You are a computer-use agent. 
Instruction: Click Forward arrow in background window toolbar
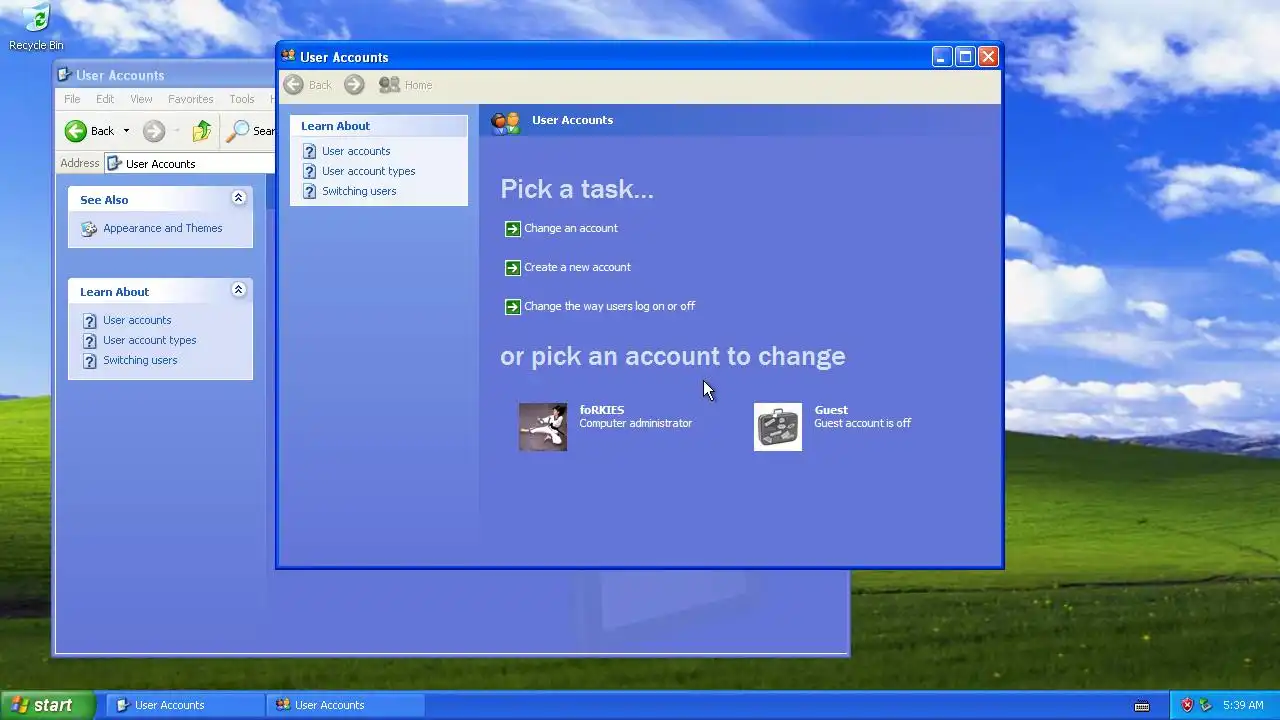point(153,131)
